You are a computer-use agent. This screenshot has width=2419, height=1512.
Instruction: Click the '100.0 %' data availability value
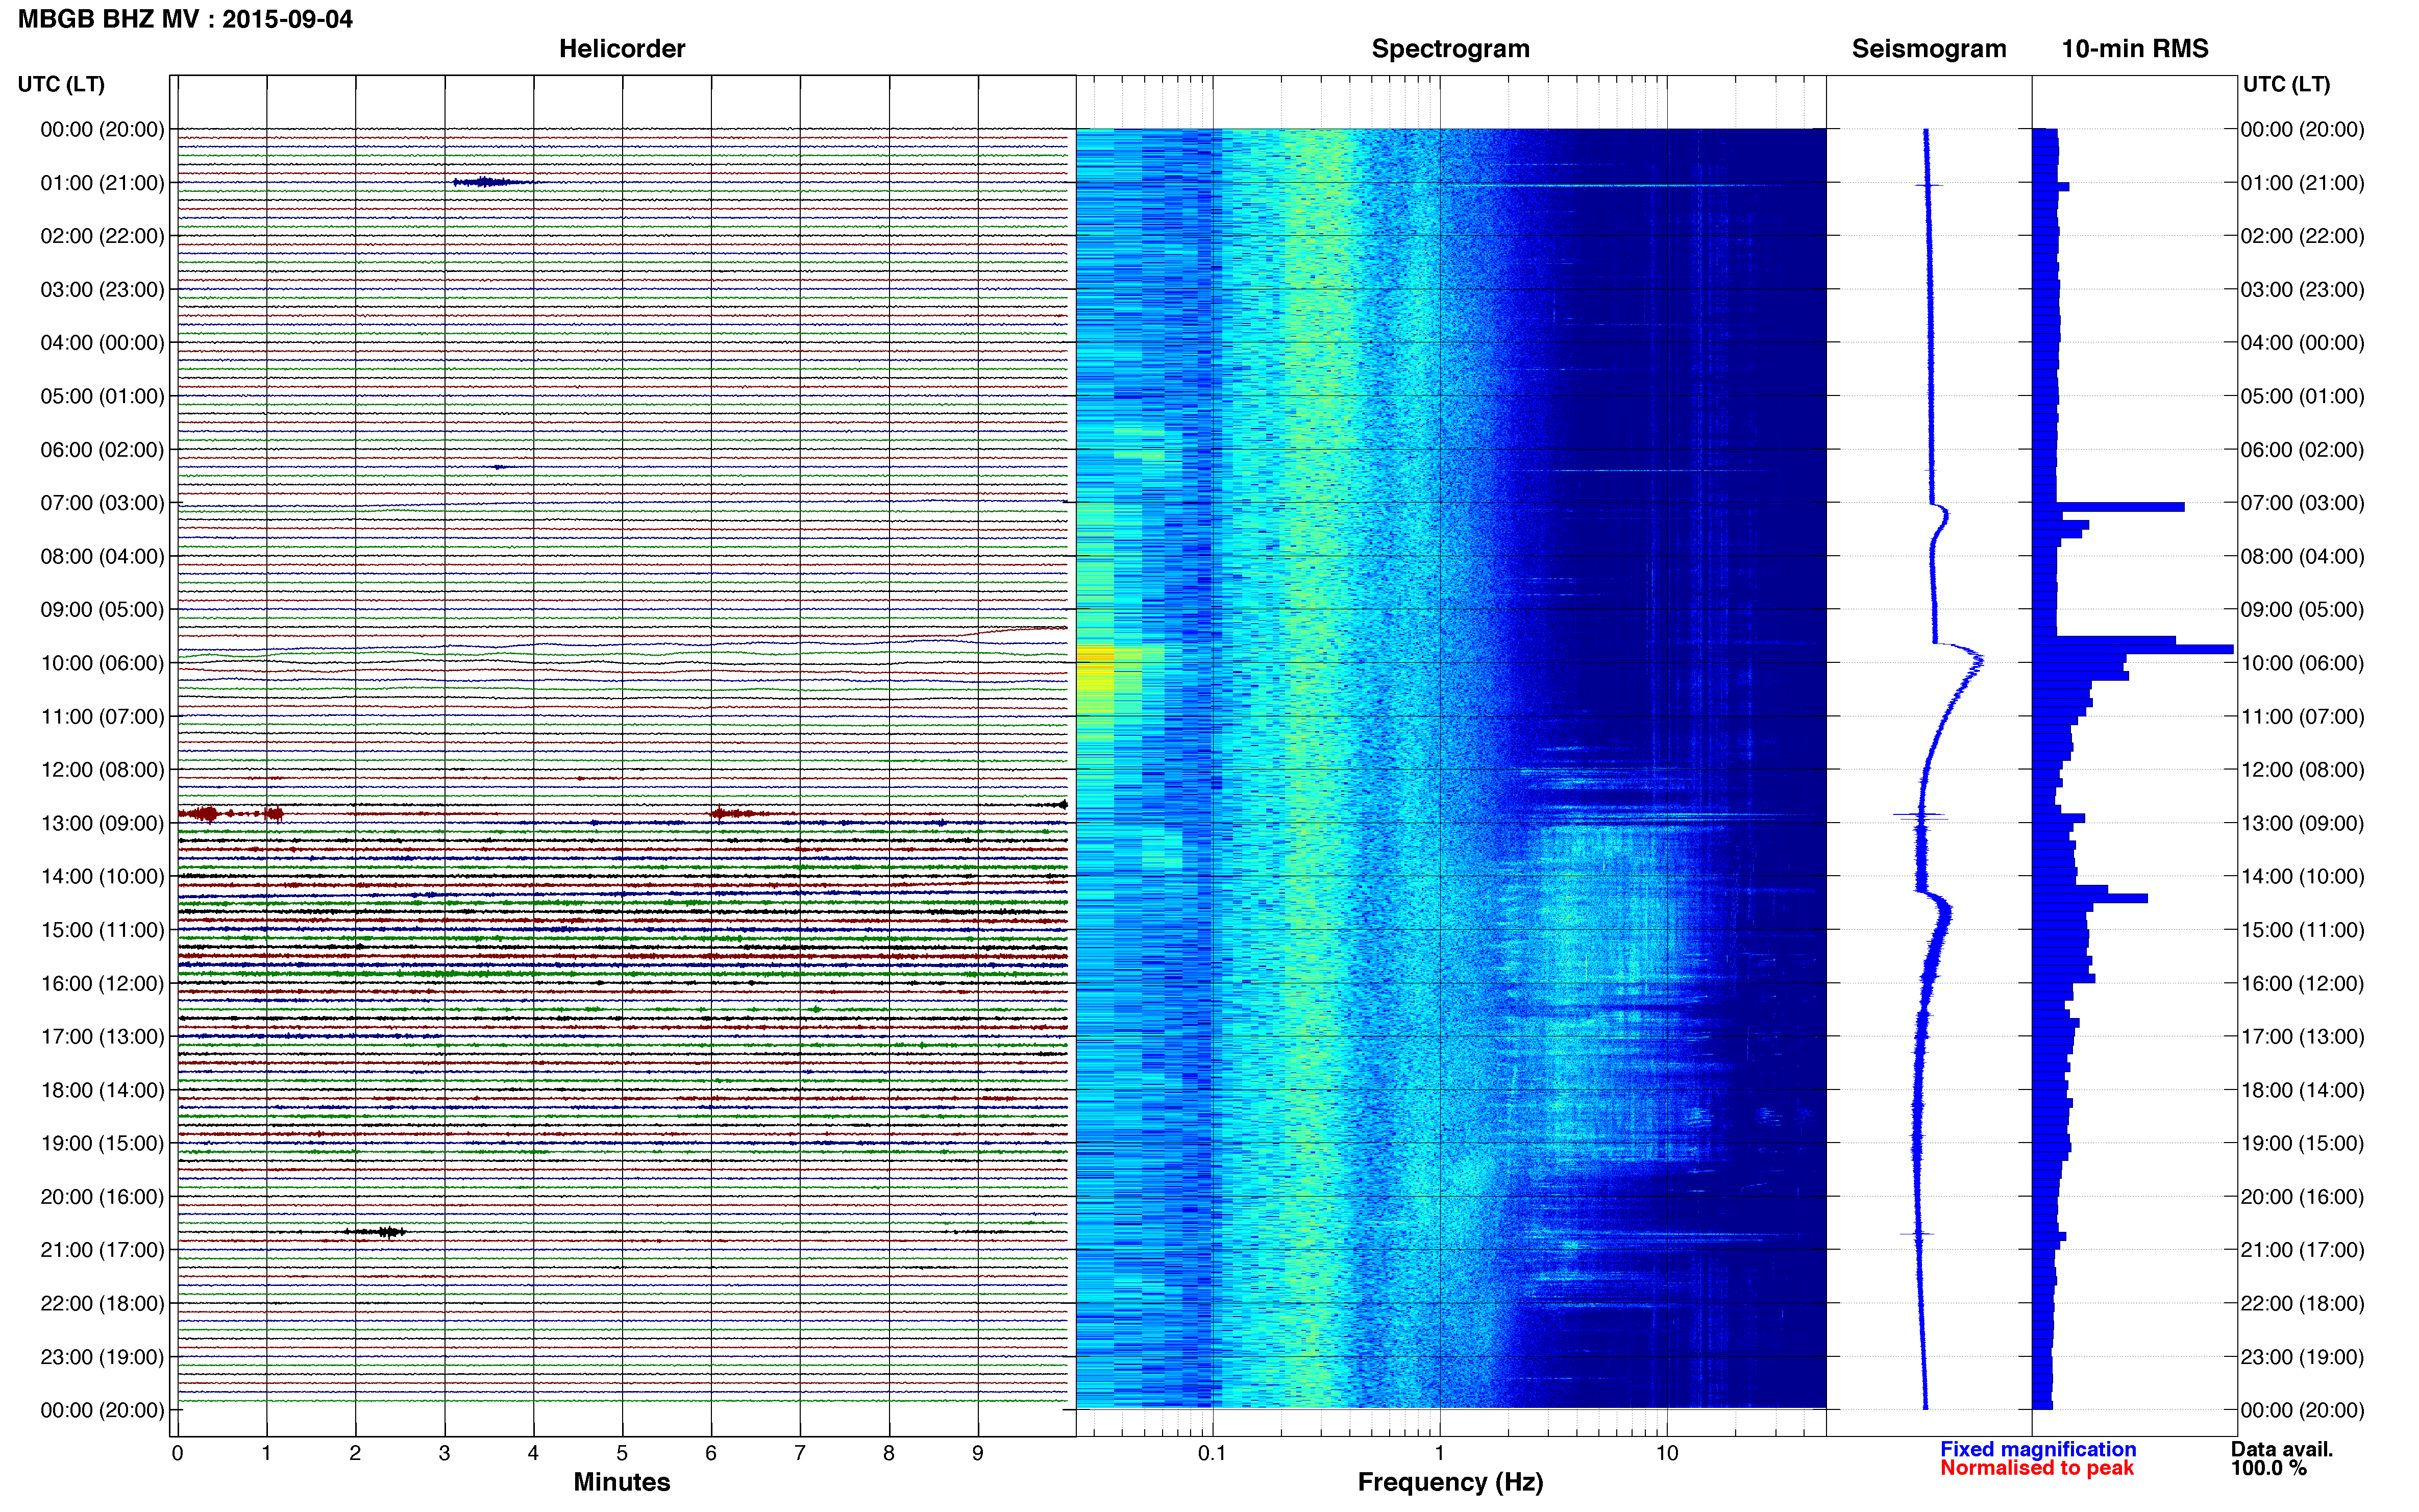(2269, 1468)
